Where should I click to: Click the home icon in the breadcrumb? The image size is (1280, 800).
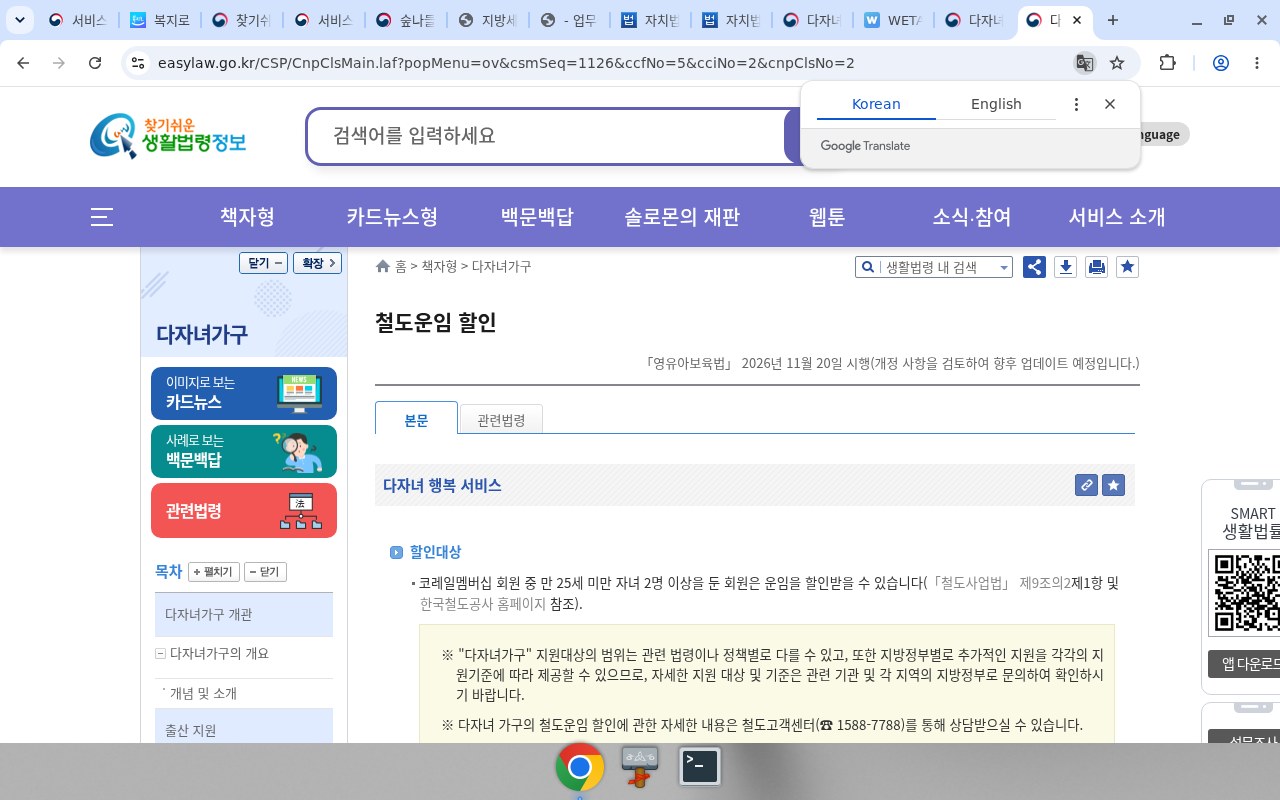[382, 267]
